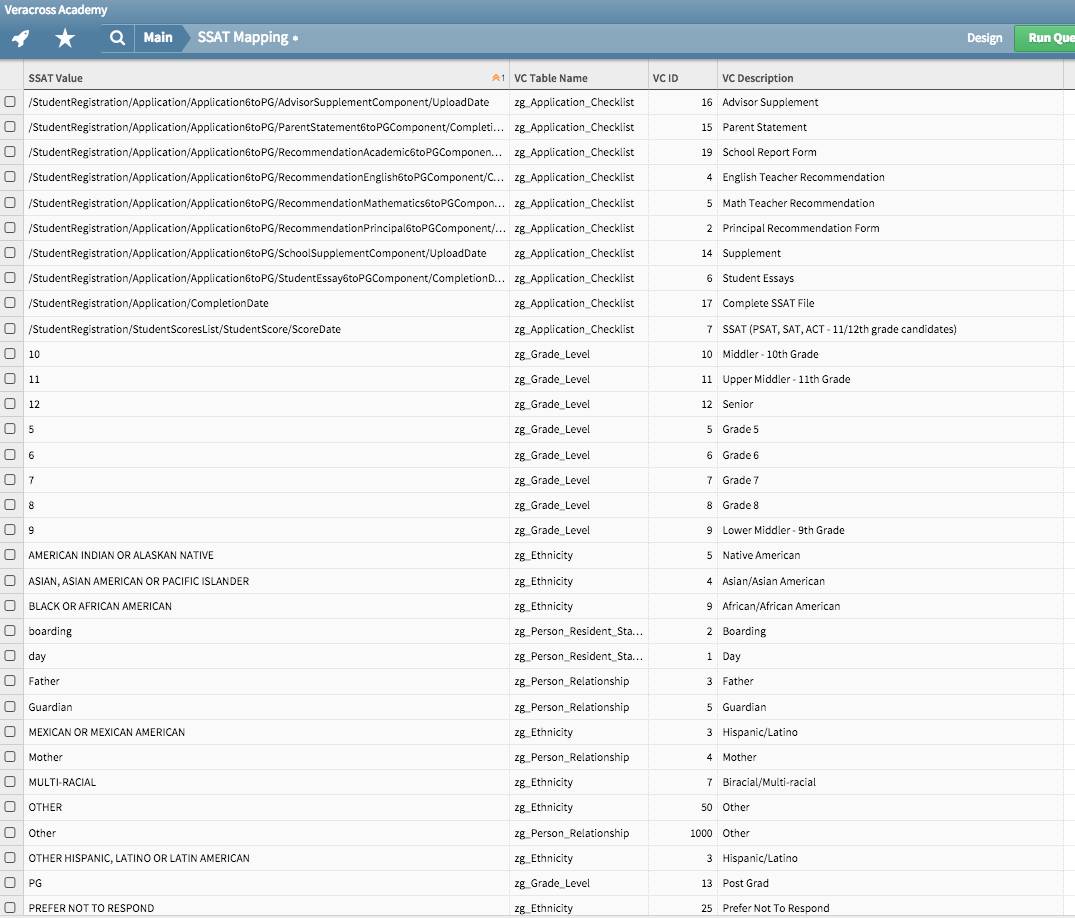Click the sort arrow in SSAT Value header
Image resolution: width=1075 pixels, height=918 pixels.
click(x=497, y=78)
